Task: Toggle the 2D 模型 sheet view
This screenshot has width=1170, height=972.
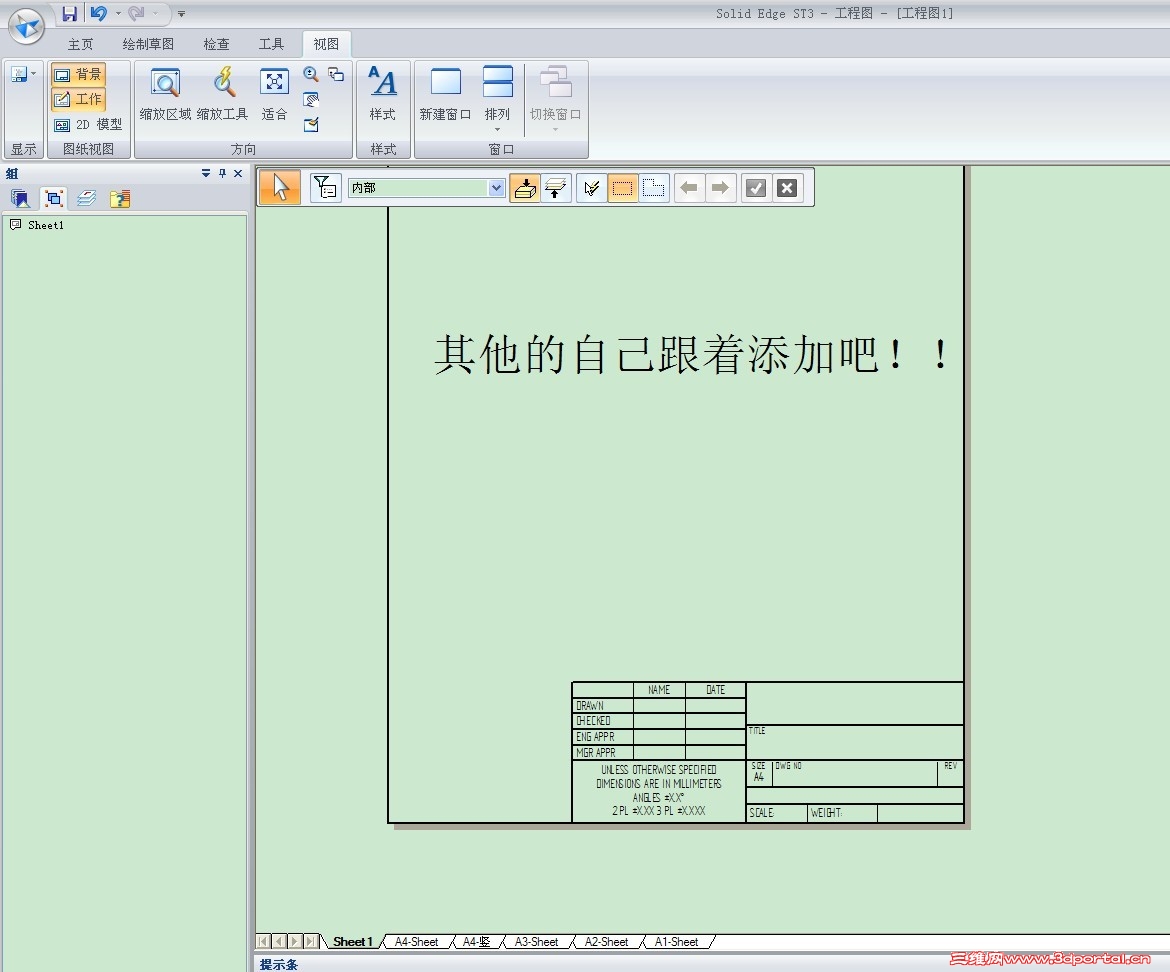Action: (88, 125)
